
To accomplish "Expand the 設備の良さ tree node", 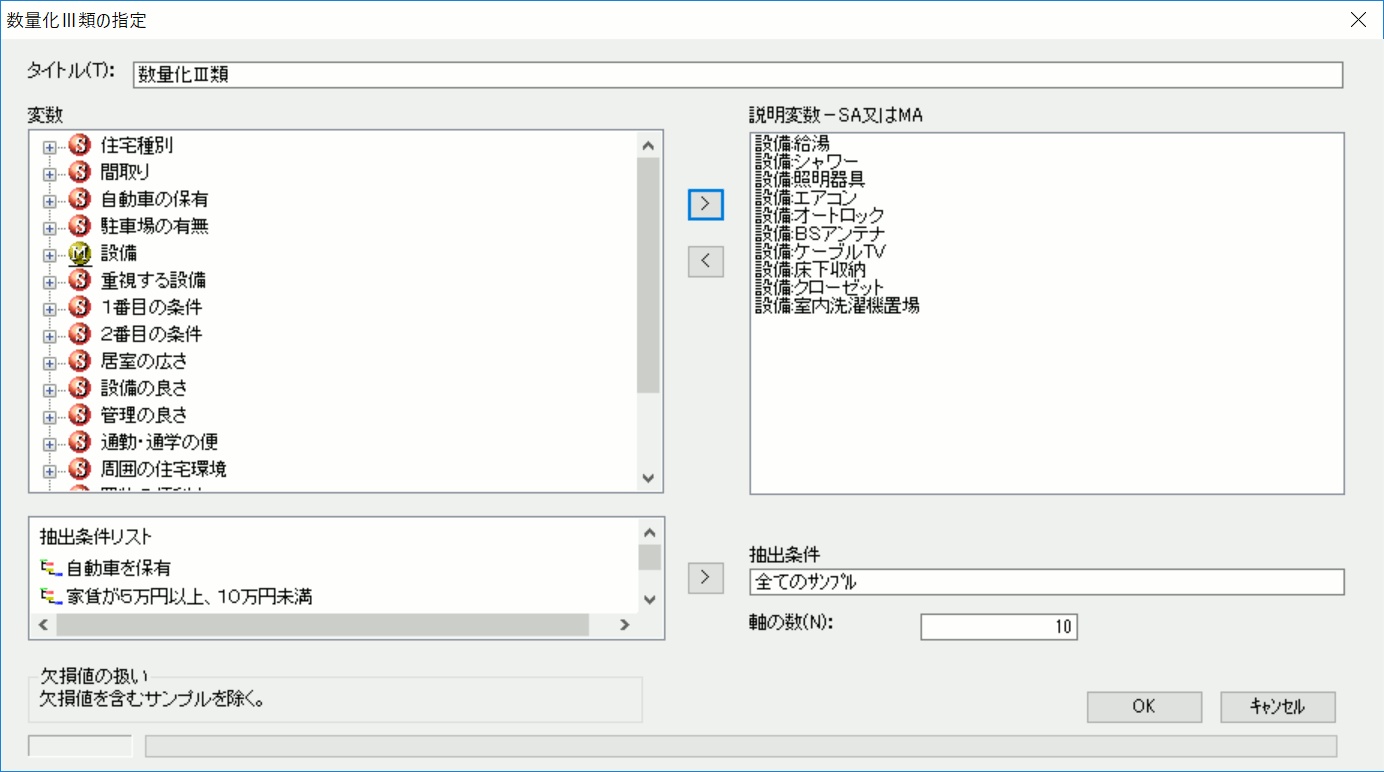I will tap(50, 390).
